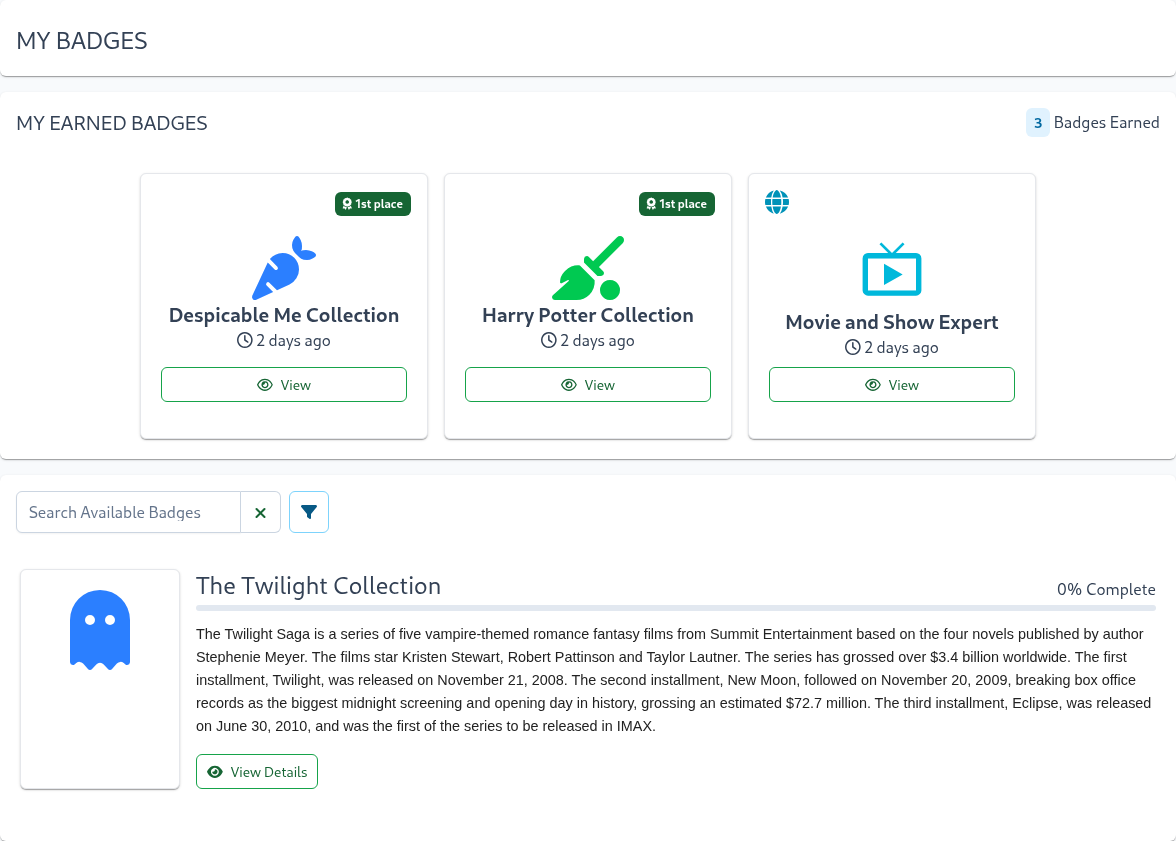1176x841 pixels.
Task: Focus the Search Available Badges field
Action: [128, 512]
